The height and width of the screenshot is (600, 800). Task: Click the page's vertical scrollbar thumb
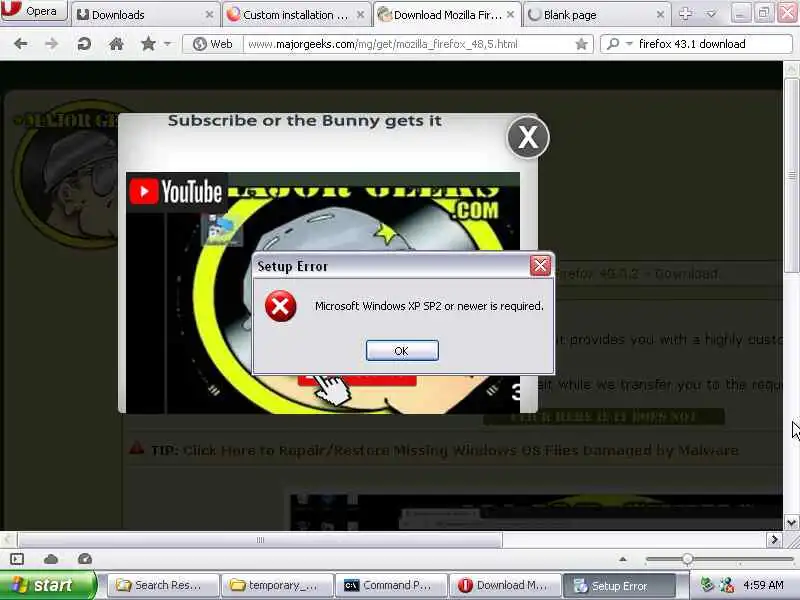[x=791, y=176]
